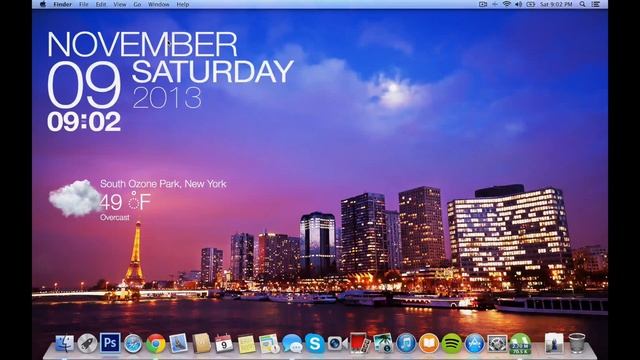Open Photo Booth icon in Dock
Screen dimensions: 640x360
pos(360,344)
